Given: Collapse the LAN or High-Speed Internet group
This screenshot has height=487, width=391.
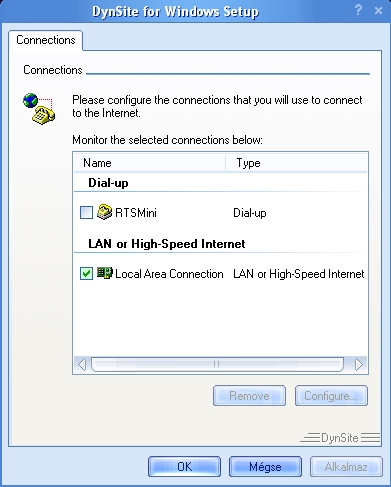Looking at the screenshot, I should 167,244.
